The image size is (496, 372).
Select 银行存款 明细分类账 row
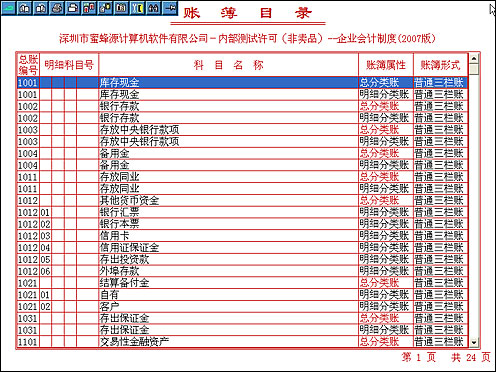tap(242, 118)
